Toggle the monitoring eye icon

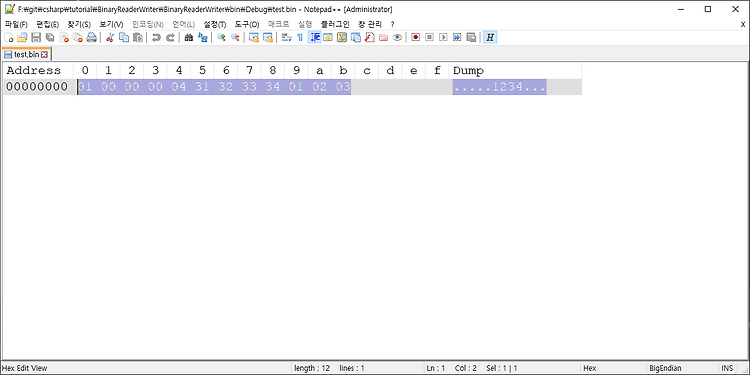click(x=397, y=37)
